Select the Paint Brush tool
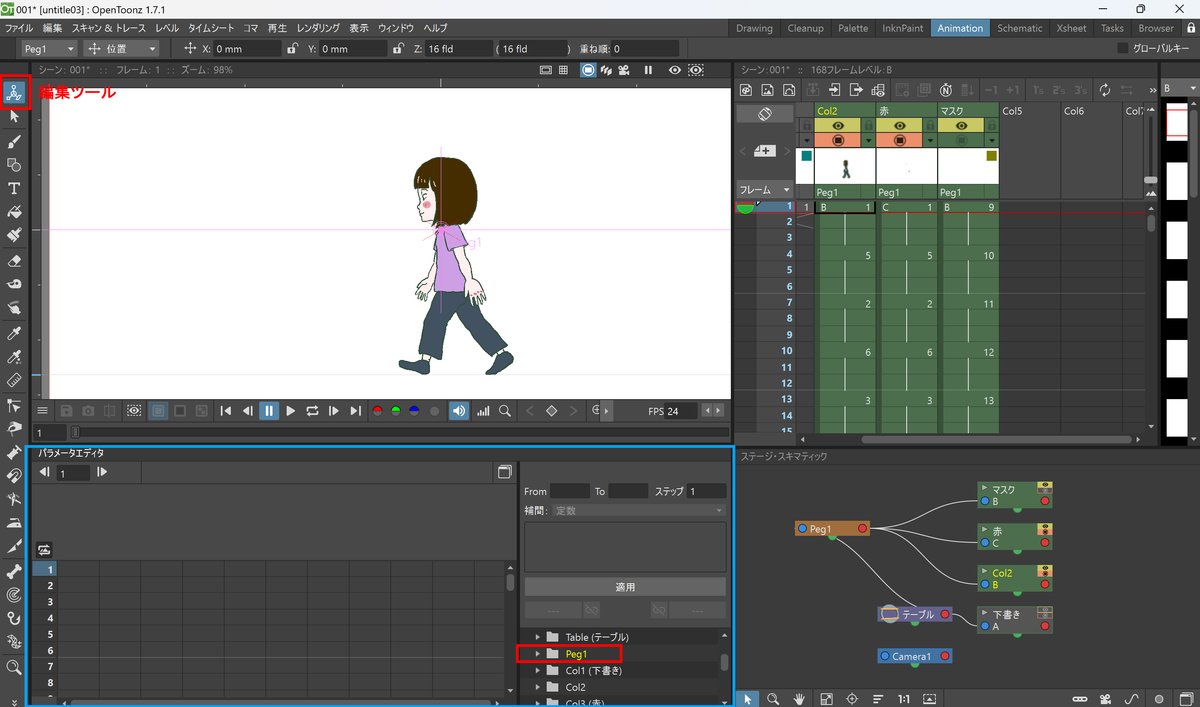The image size is (1200, 707). coord(14,236)
